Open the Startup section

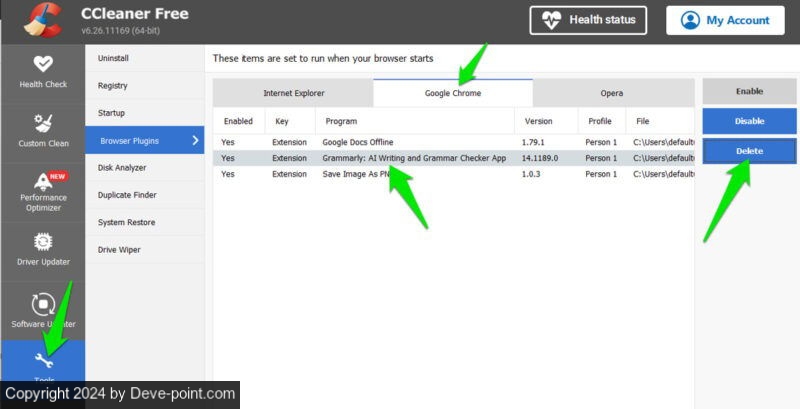pyautogui.click(x=111, y=113)
